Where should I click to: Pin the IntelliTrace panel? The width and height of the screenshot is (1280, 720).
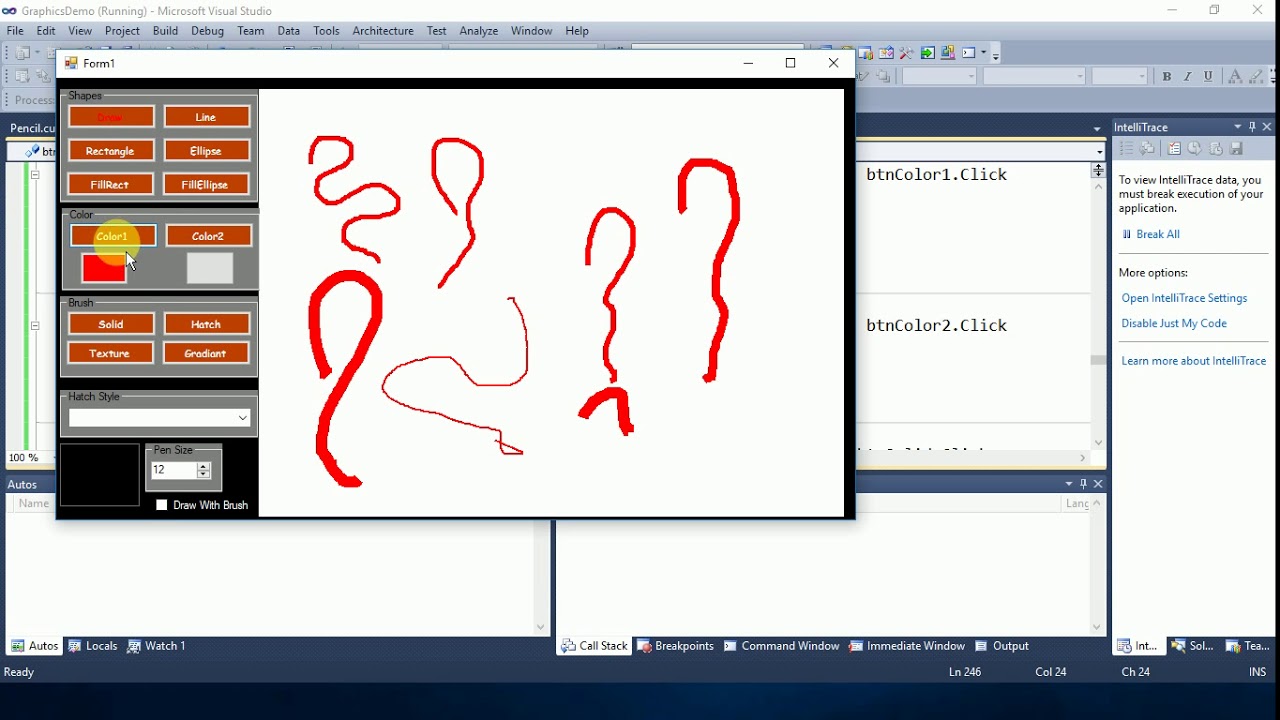click(x=1253, y=127)
